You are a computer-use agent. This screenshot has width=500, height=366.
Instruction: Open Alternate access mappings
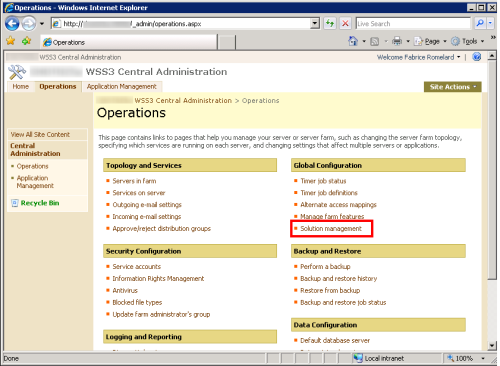click(338, 204)
